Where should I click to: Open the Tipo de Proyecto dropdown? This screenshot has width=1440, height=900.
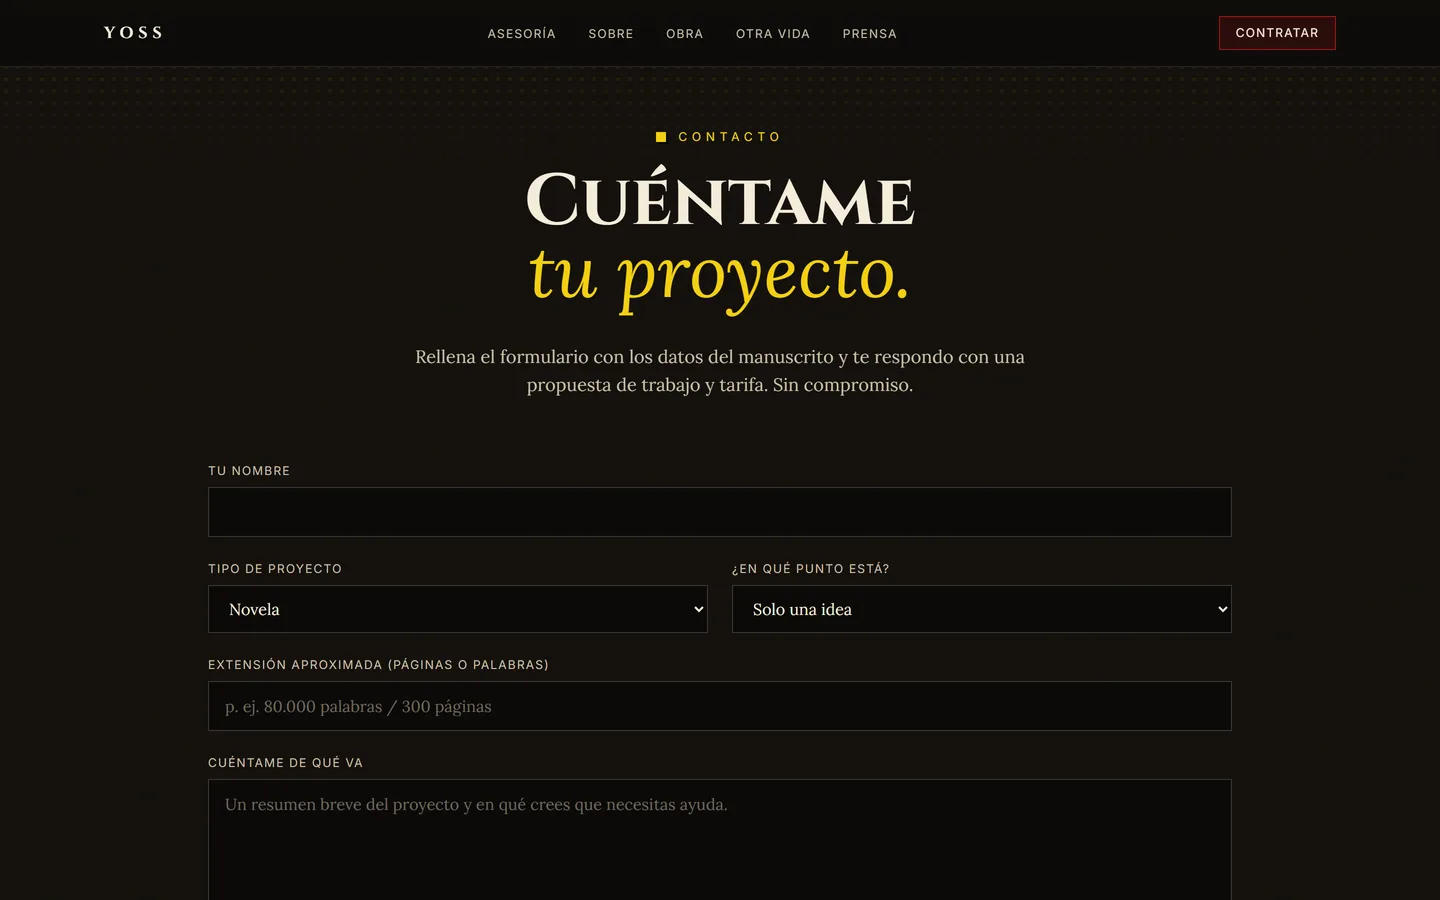tap(458, 609)
